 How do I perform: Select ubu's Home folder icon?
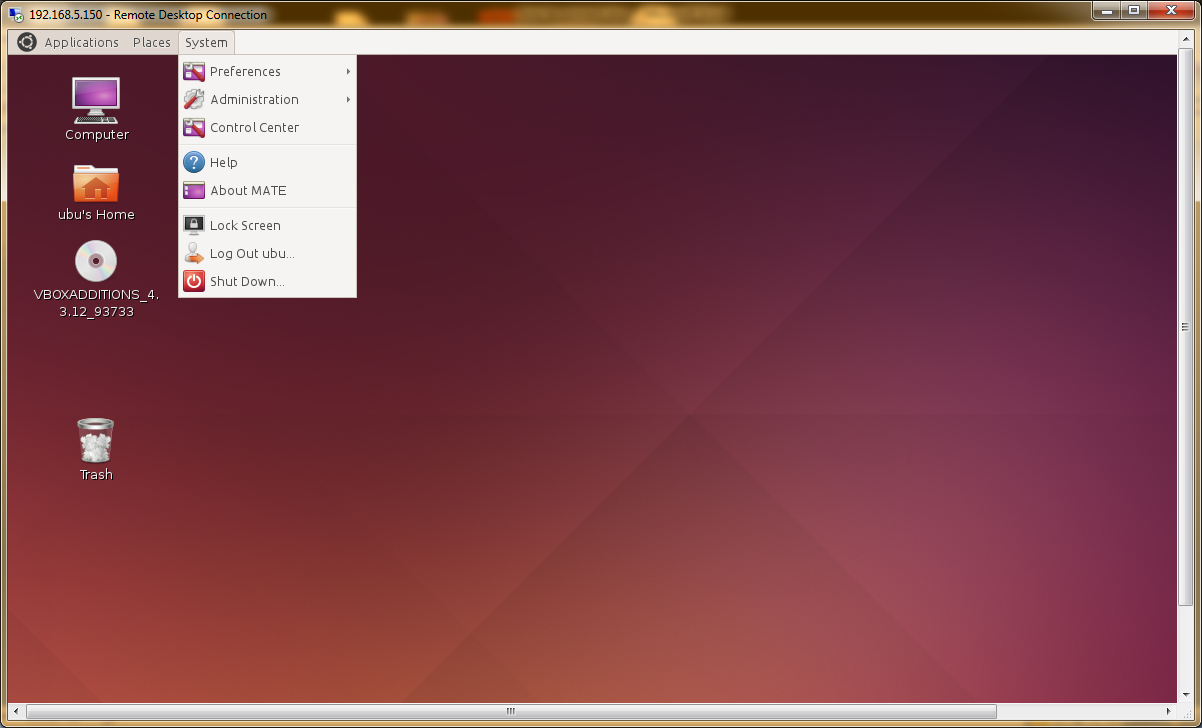point(96,185)
